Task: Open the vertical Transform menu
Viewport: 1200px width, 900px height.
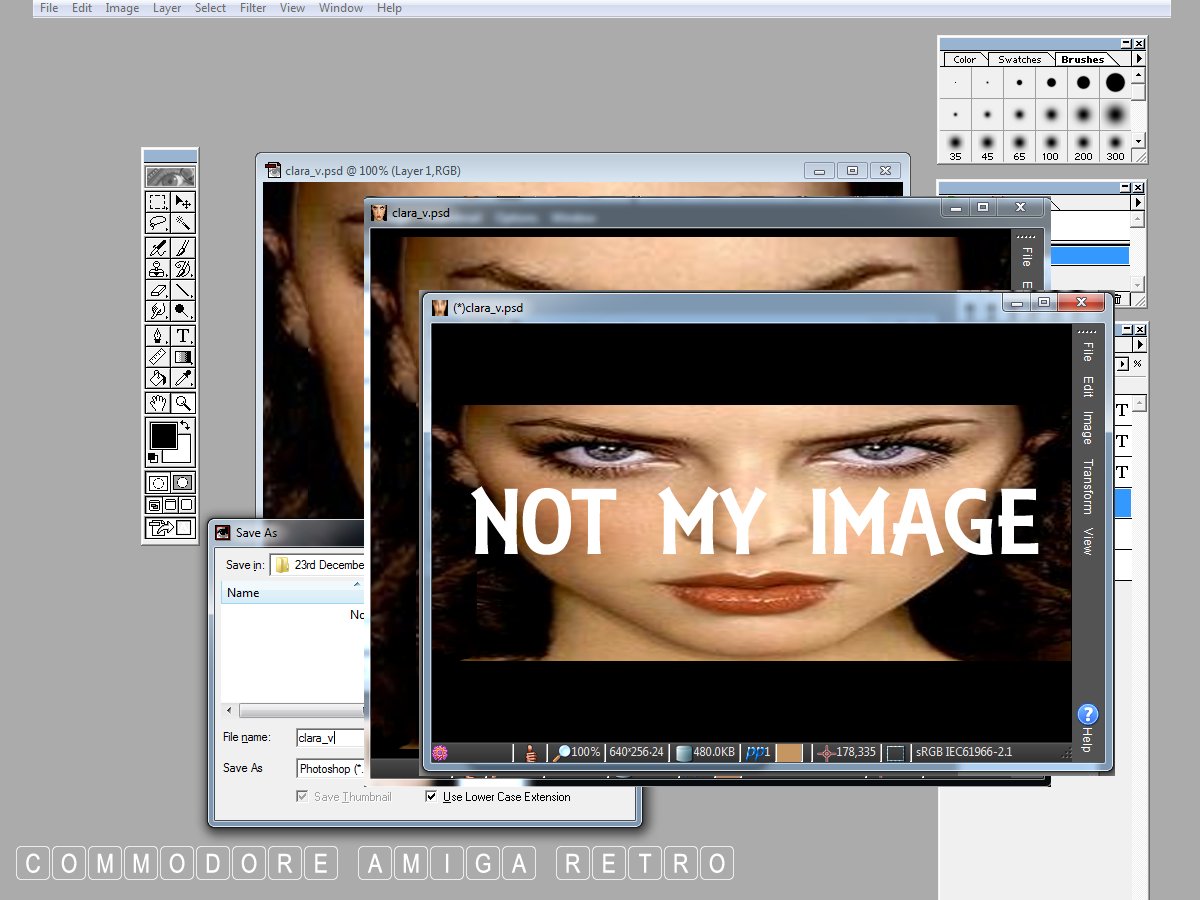Action: coord(1087,487)
